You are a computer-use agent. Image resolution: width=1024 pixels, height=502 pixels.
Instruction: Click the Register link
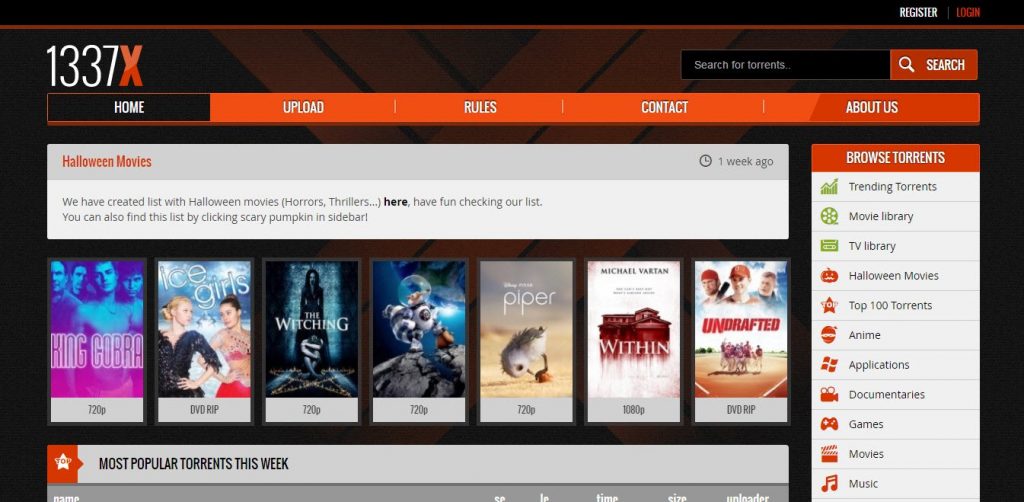tap(918, 12)
